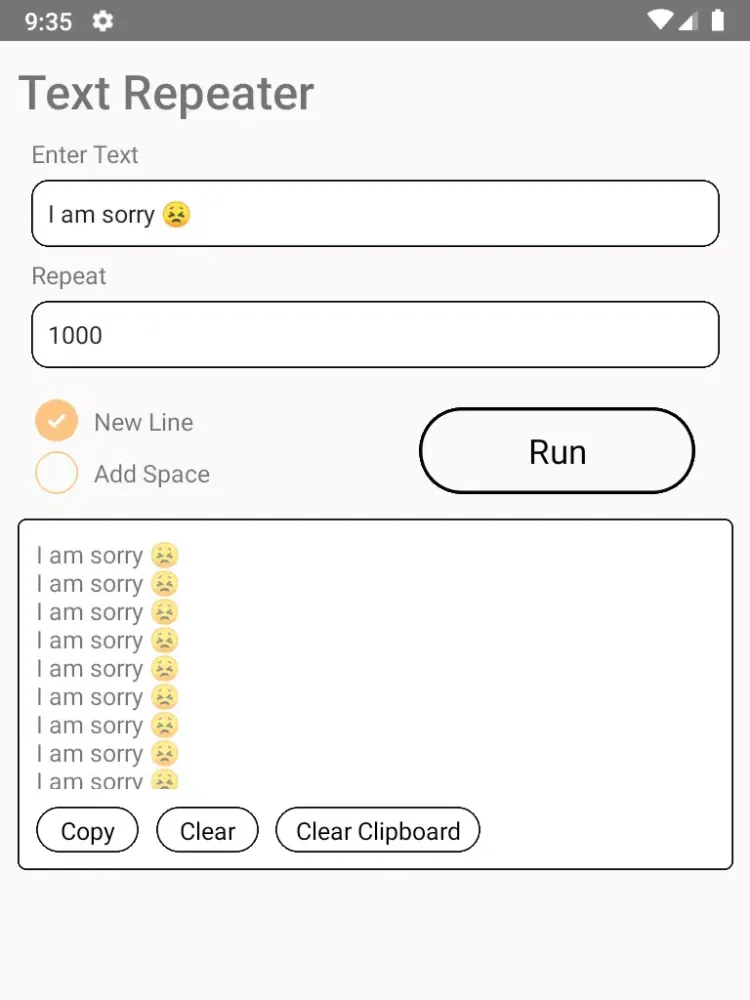Tap the battery icon in status bar

pyautogui.click(x=717, y=21)
